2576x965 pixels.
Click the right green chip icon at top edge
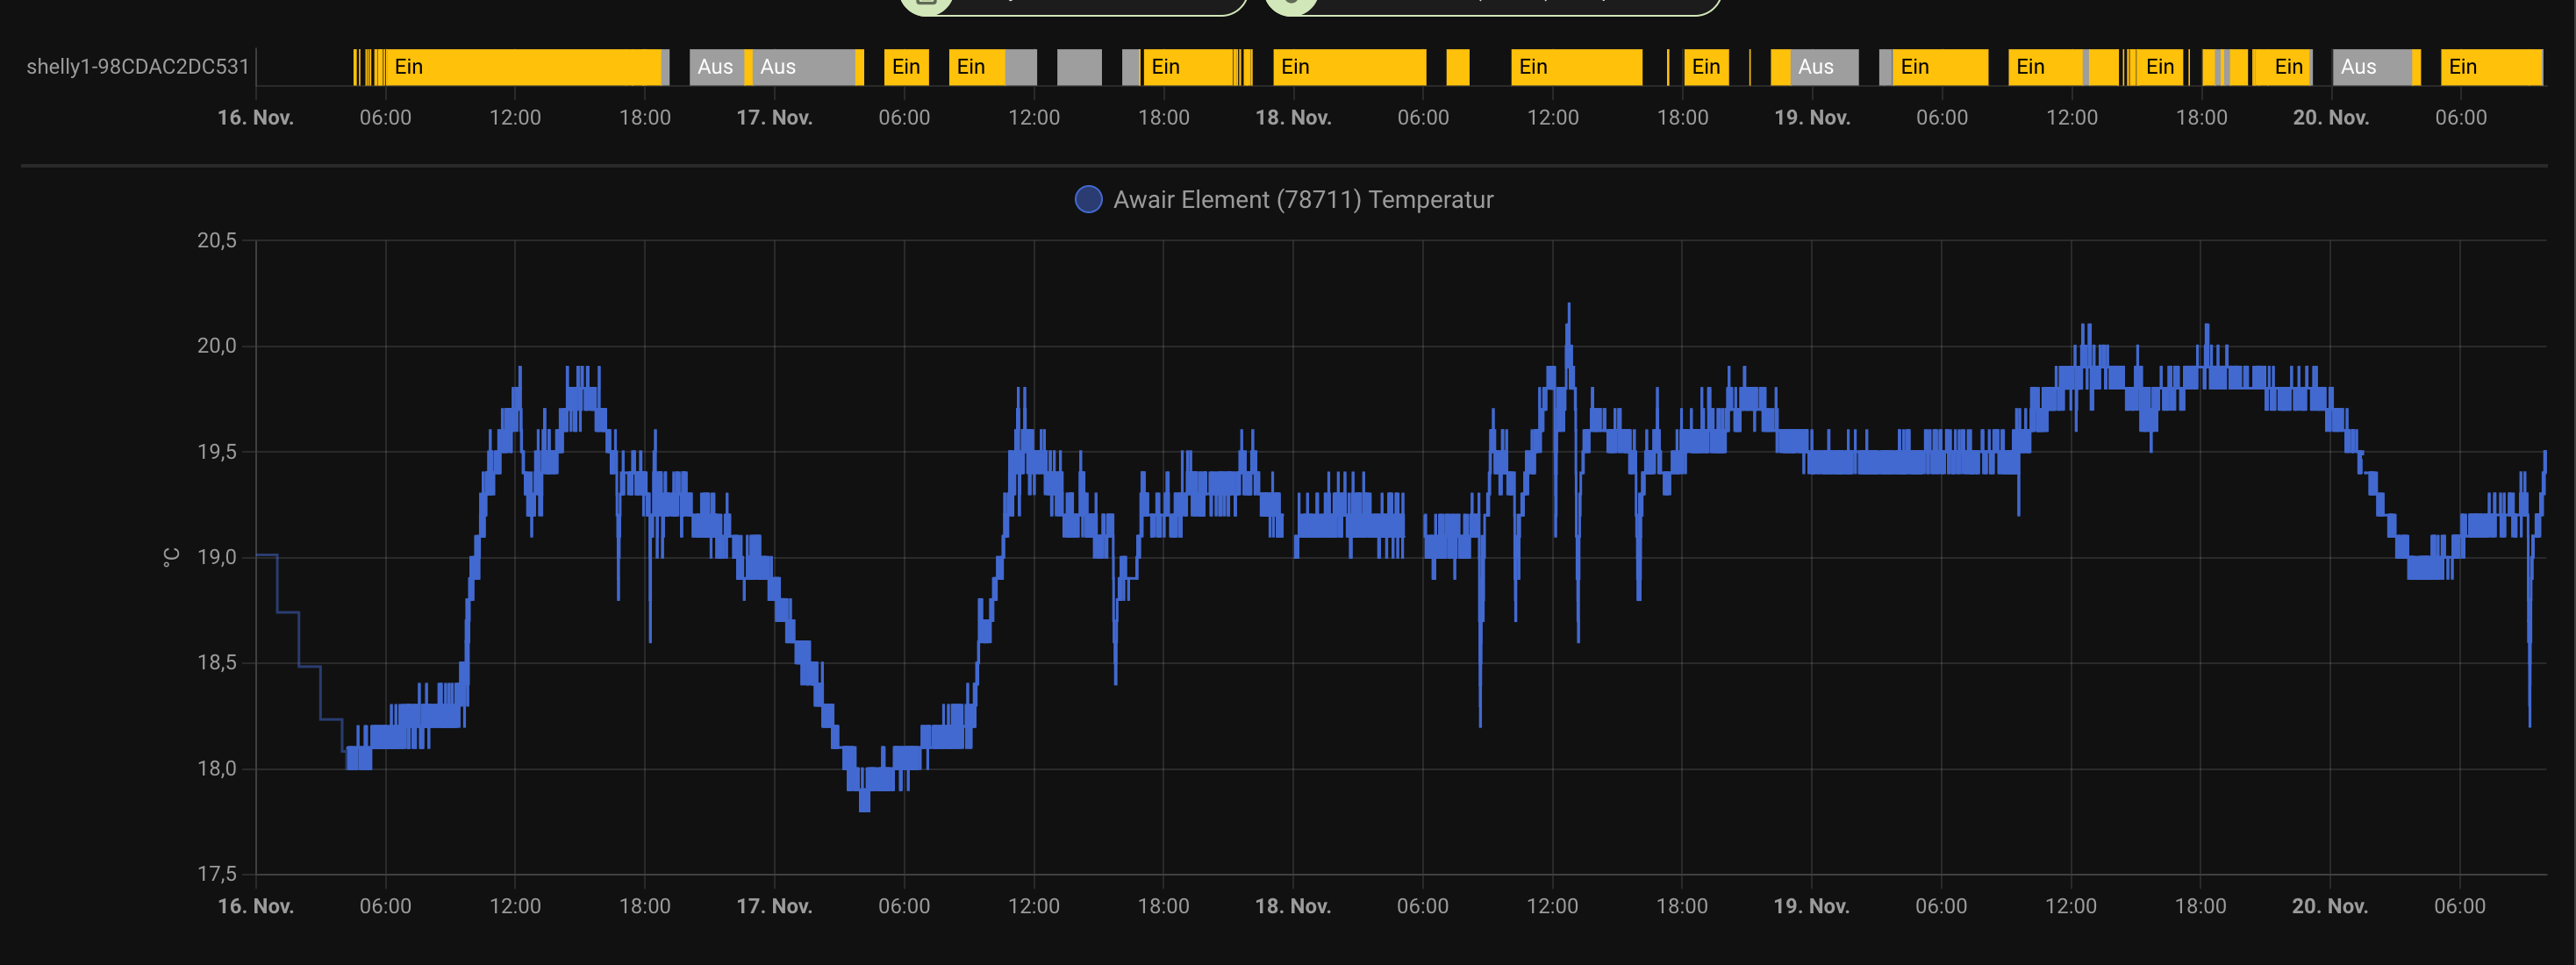(x=1291, y=3)
